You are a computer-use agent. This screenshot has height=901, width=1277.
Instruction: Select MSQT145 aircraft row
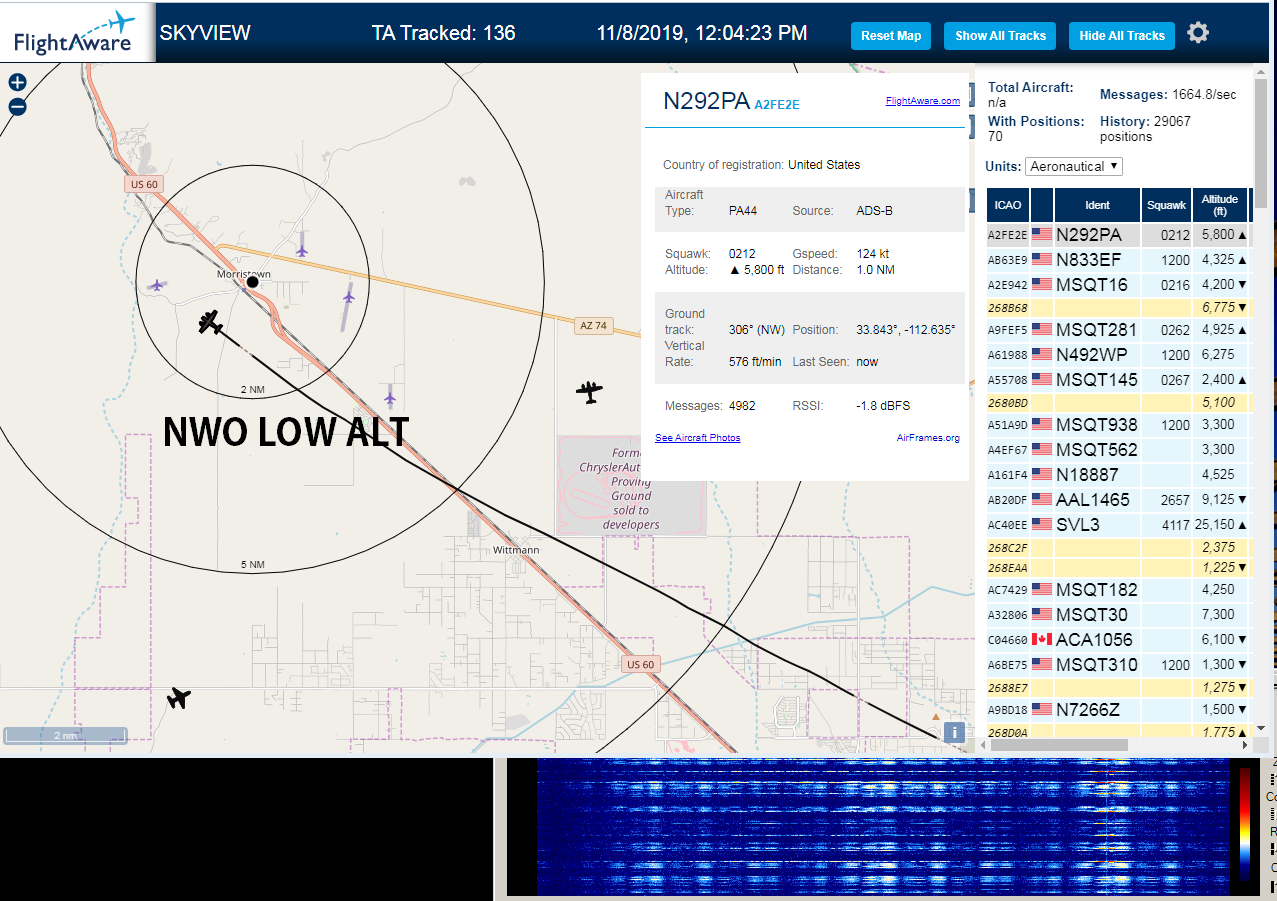[1117, 379]
